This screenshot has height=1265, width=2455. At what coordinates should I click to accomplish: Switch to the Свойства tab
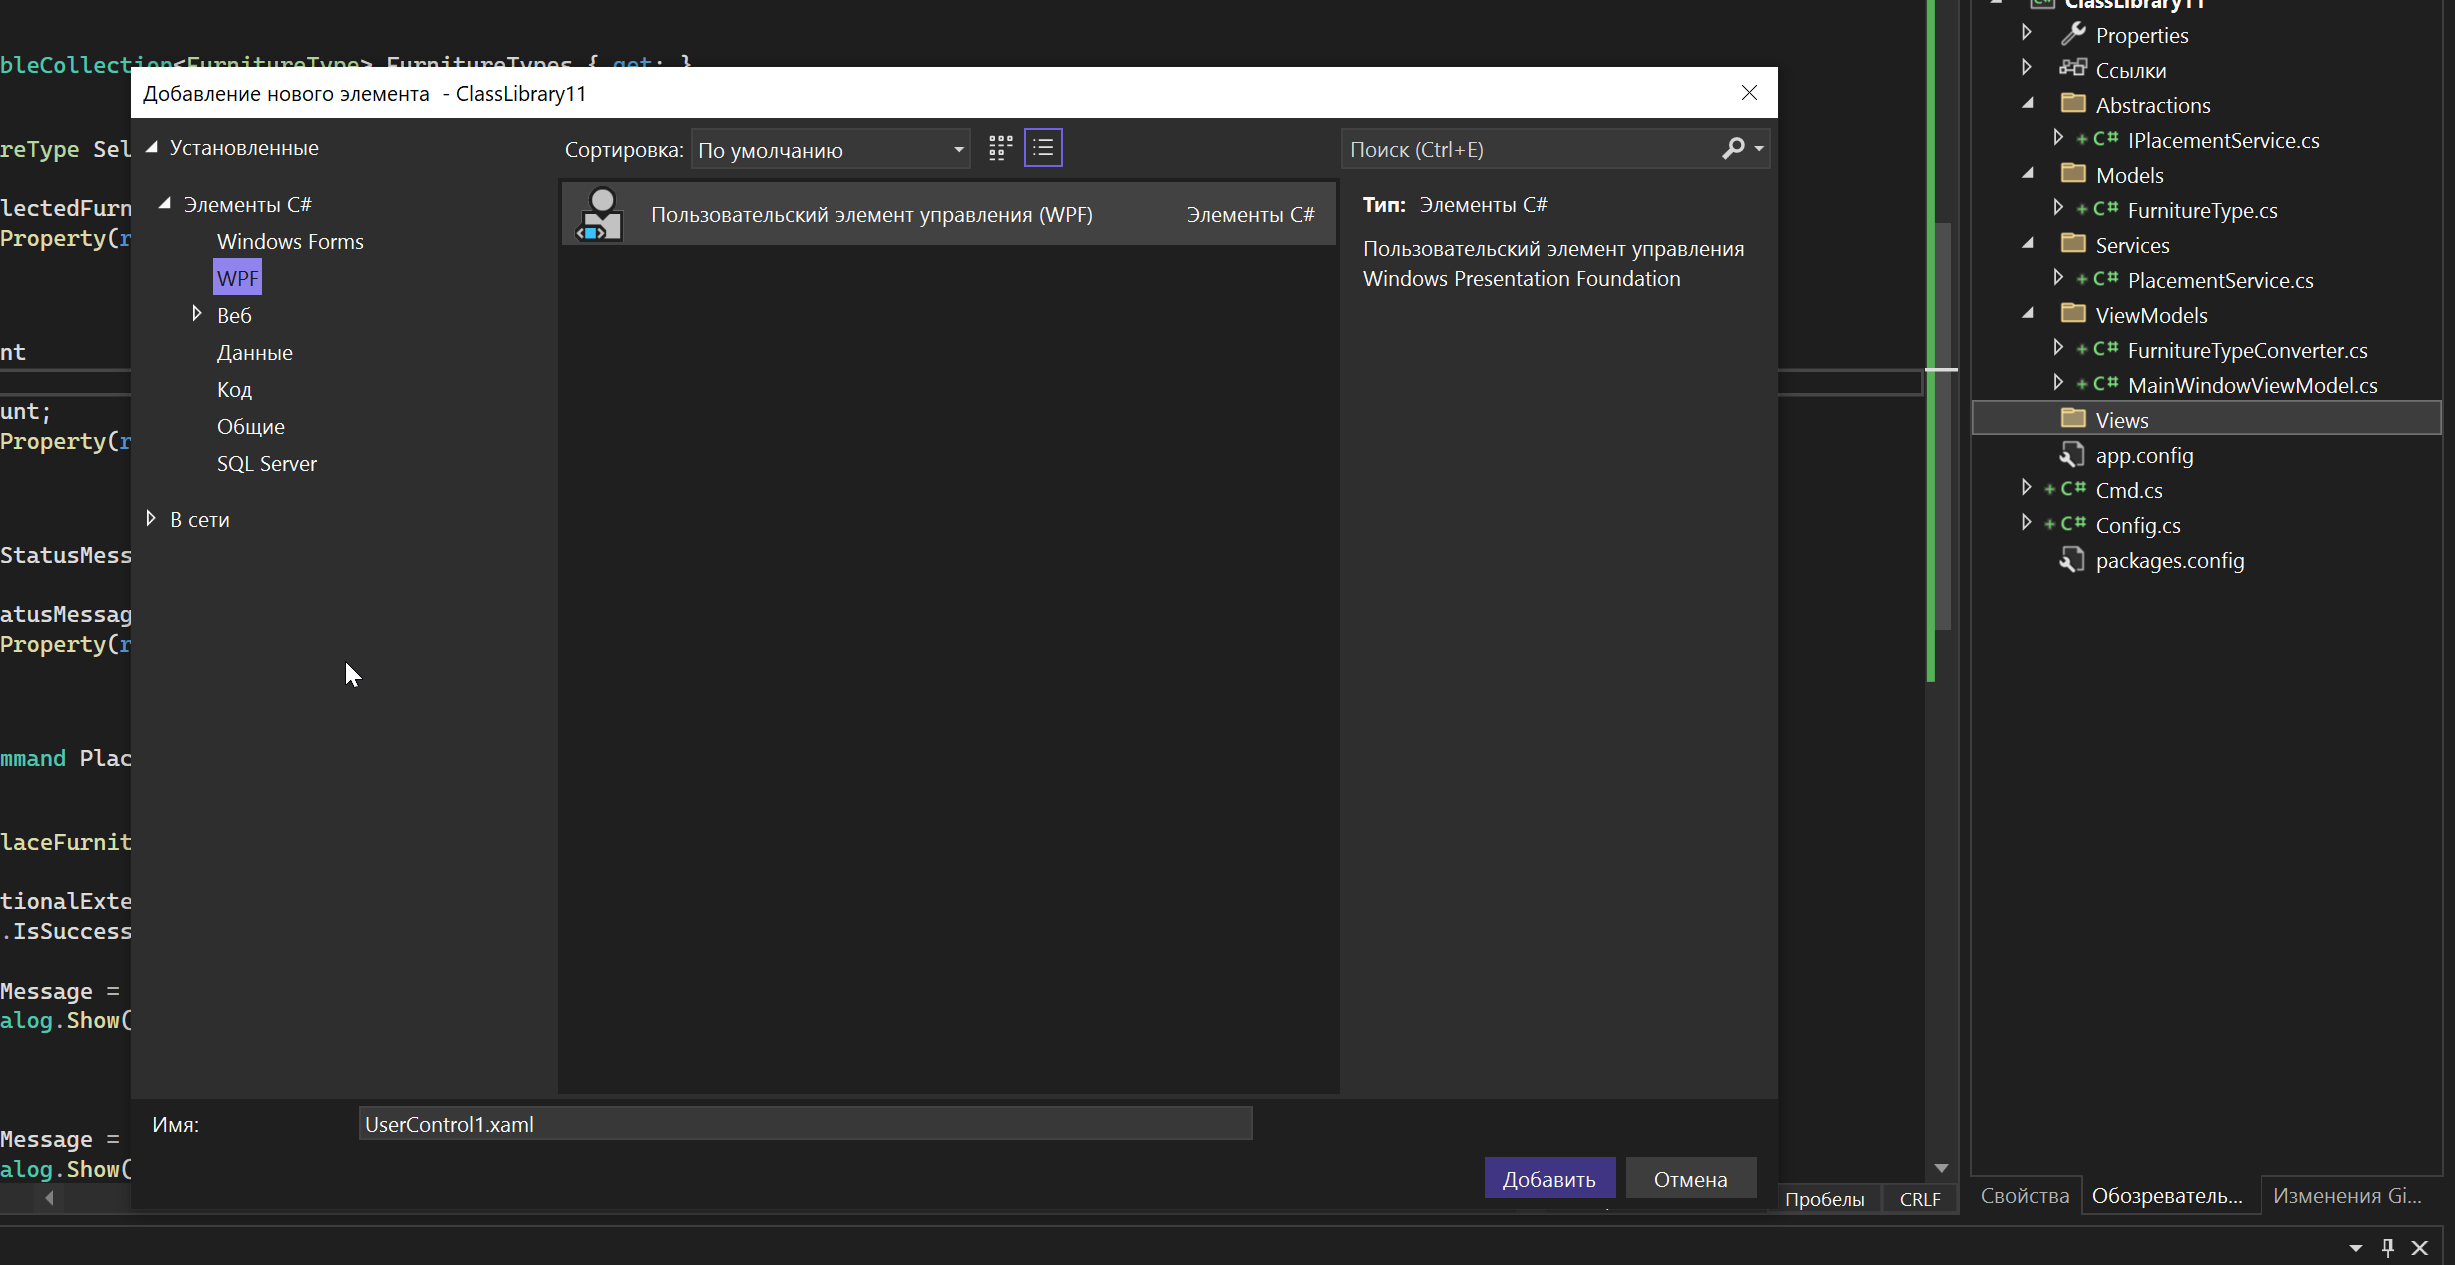coord(2024,1196)
